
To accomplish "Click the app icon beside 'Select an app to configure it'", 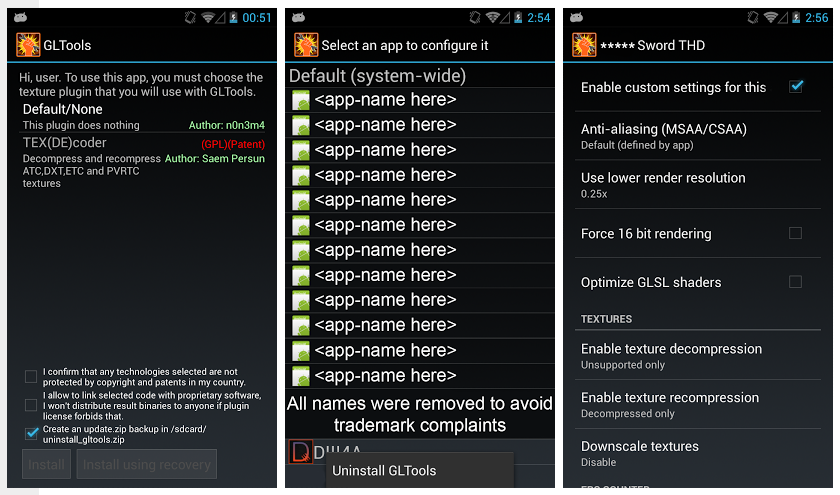I will point(306,45).
